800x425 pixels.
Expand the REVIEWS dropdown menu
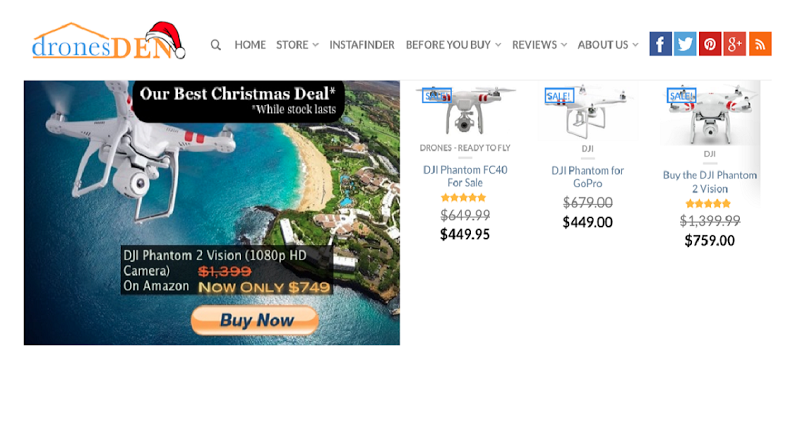[540, 45]
